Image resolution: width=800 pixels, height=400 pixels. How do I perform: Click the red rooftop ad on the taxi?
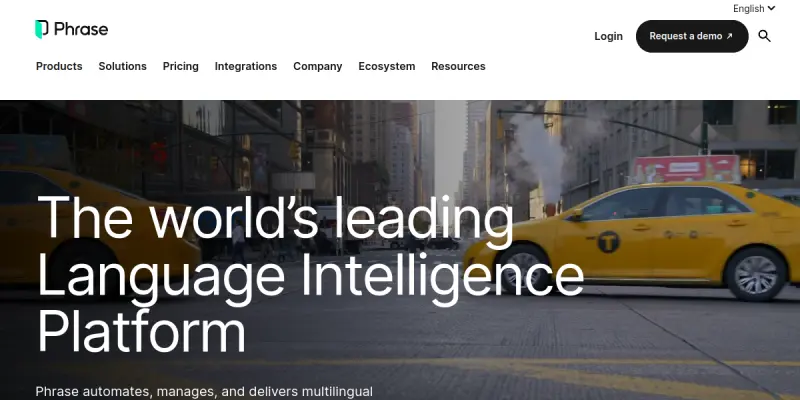click(x=687, y=169)
